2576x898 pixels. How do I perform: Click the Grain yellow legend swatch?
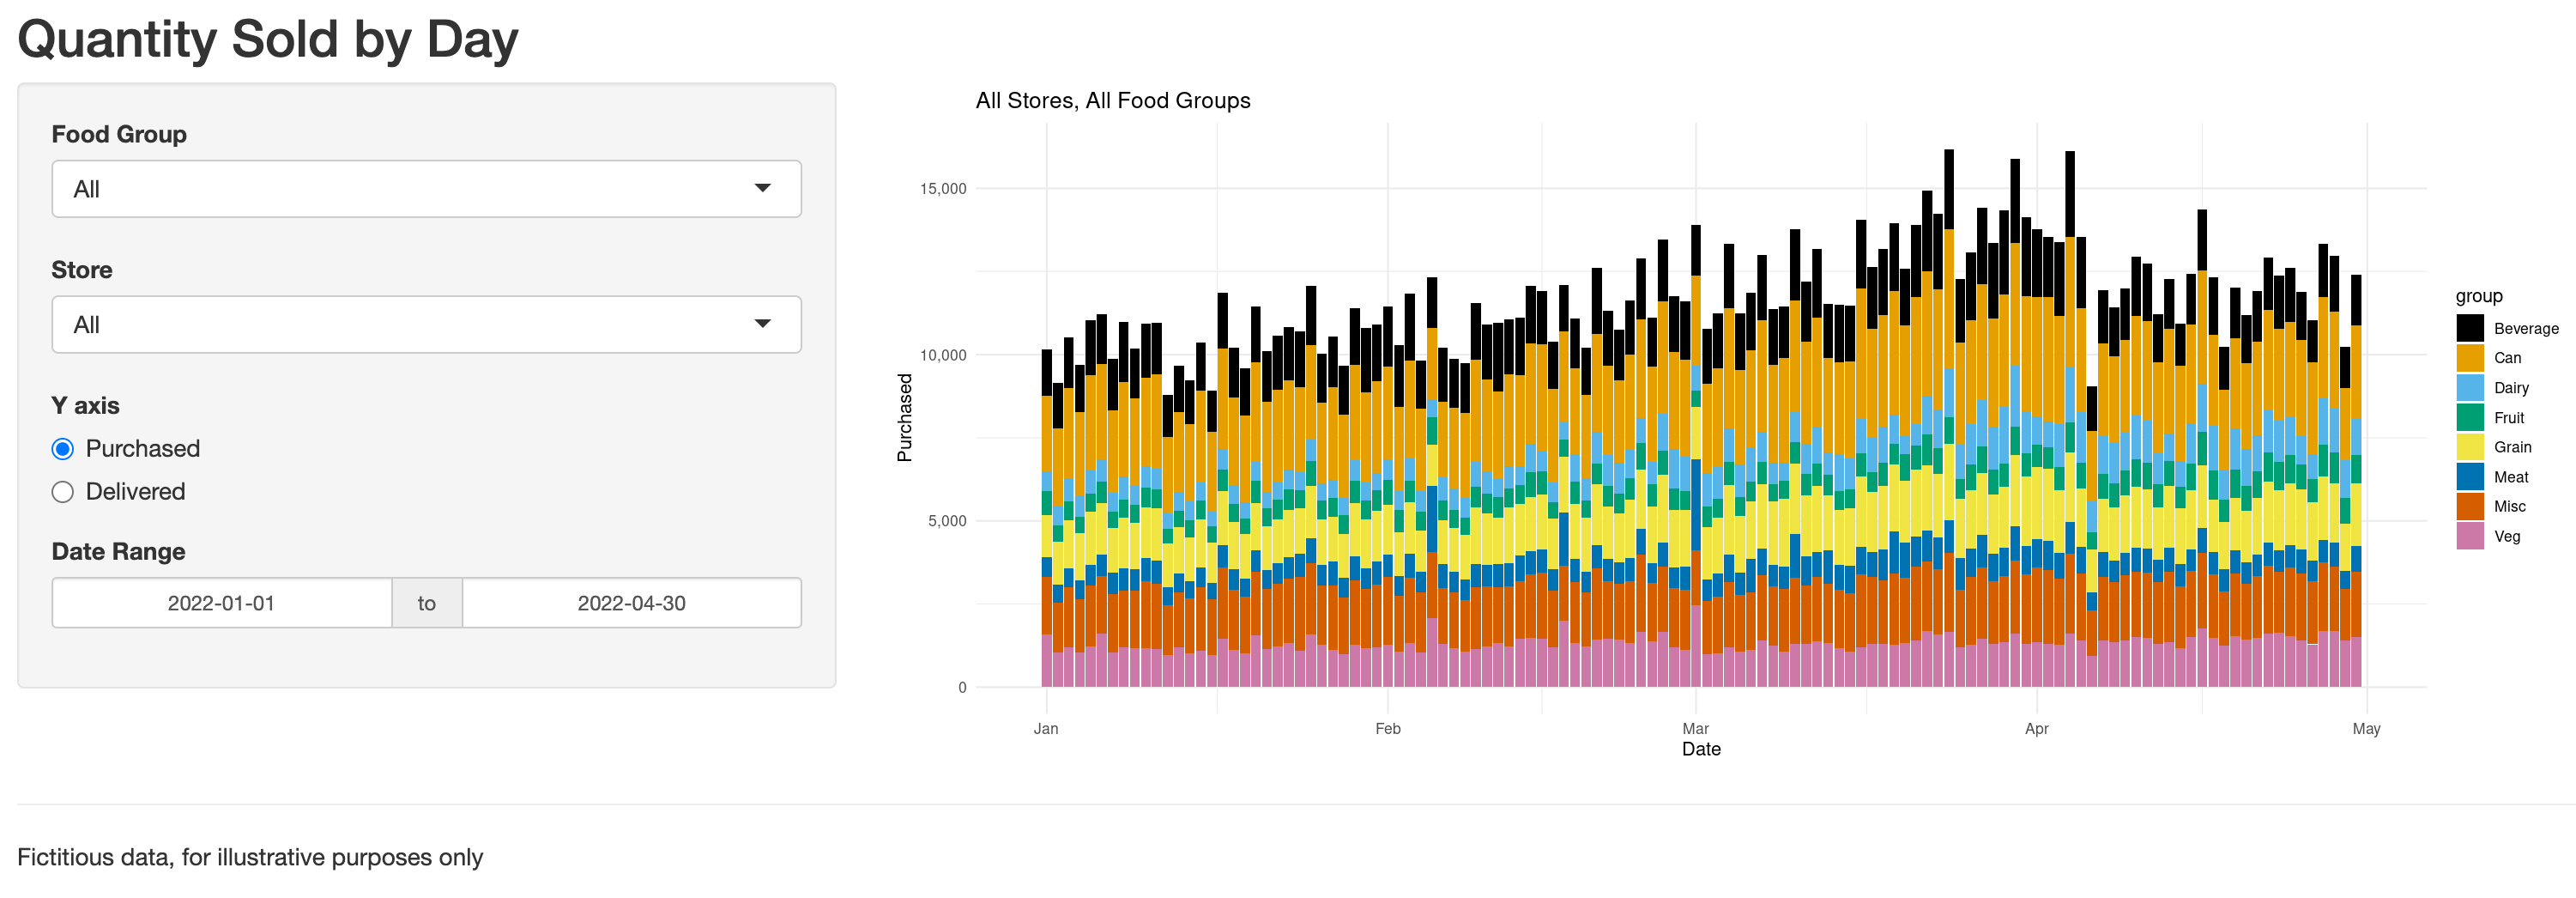tap(2469, 447)
